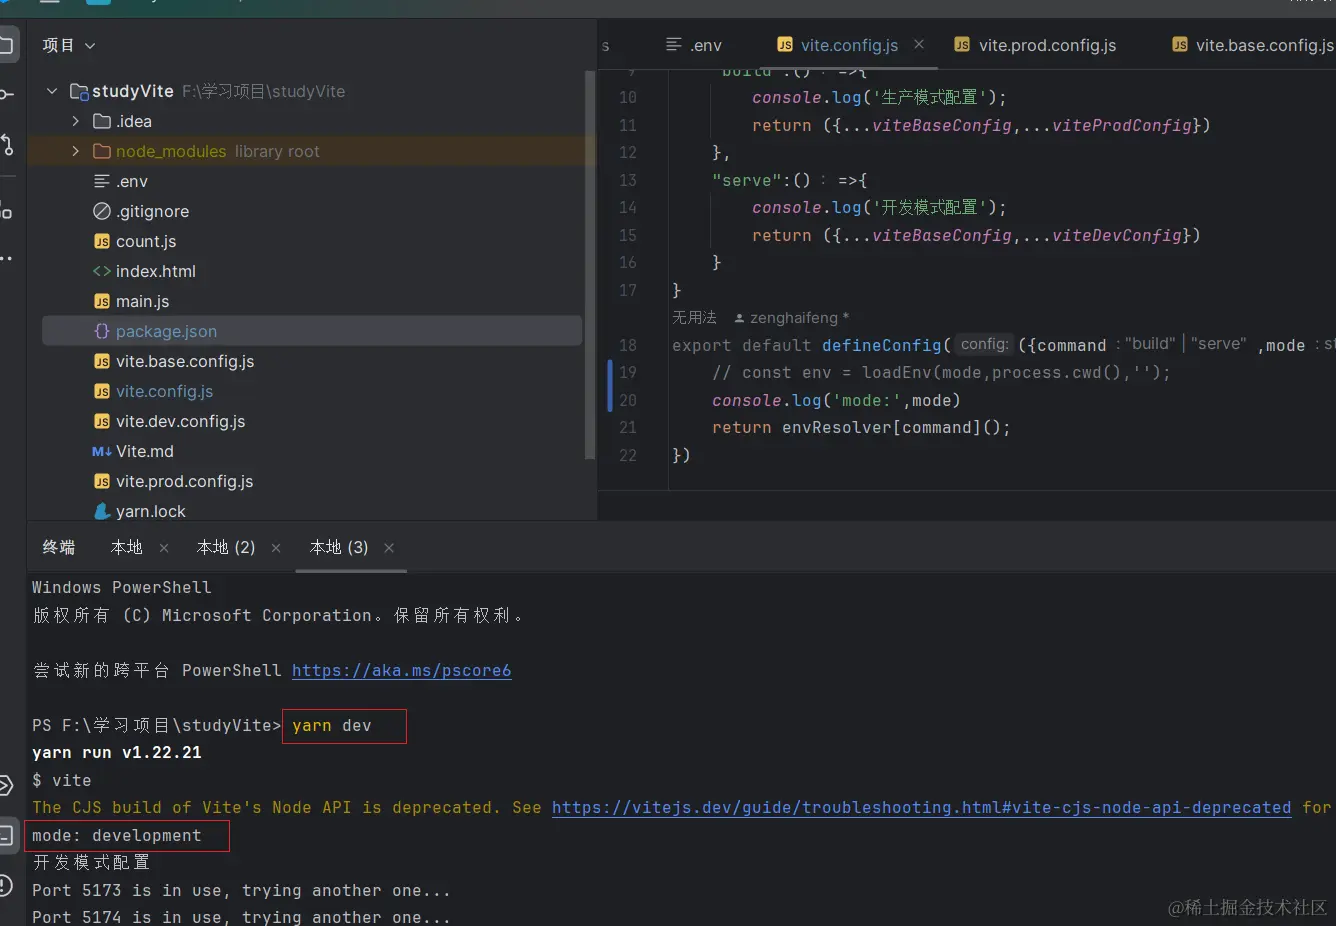Close the 本地 (2) terminal tab
Screen dimensions: 1336x926
(x=276, y=548)
